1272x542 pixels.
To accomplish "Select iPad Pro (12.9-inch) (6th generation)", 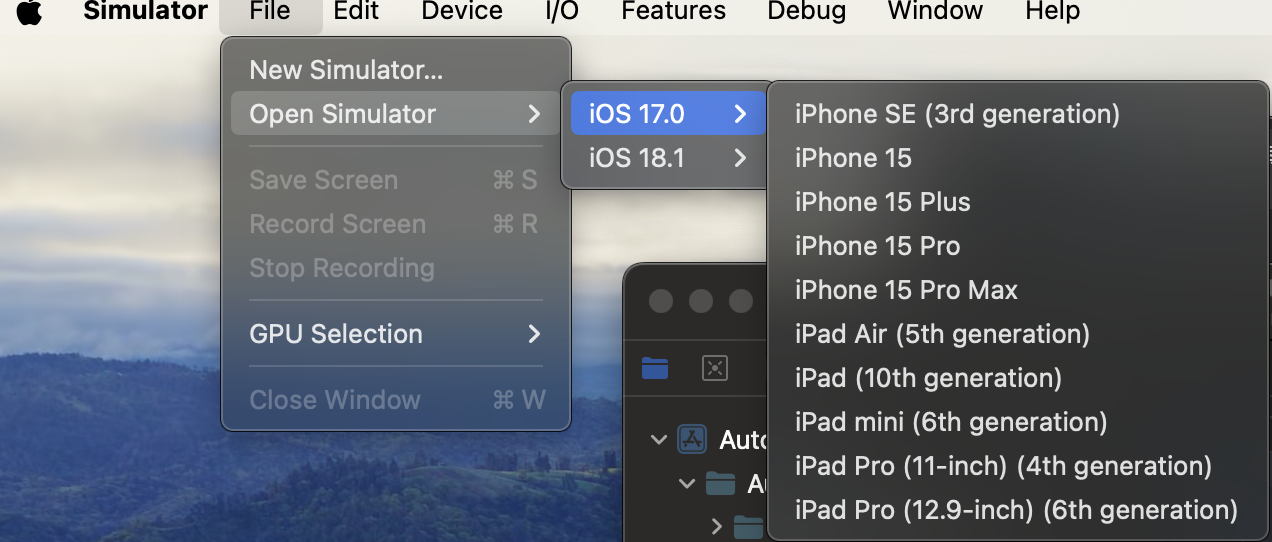I will coord(1017,510).
